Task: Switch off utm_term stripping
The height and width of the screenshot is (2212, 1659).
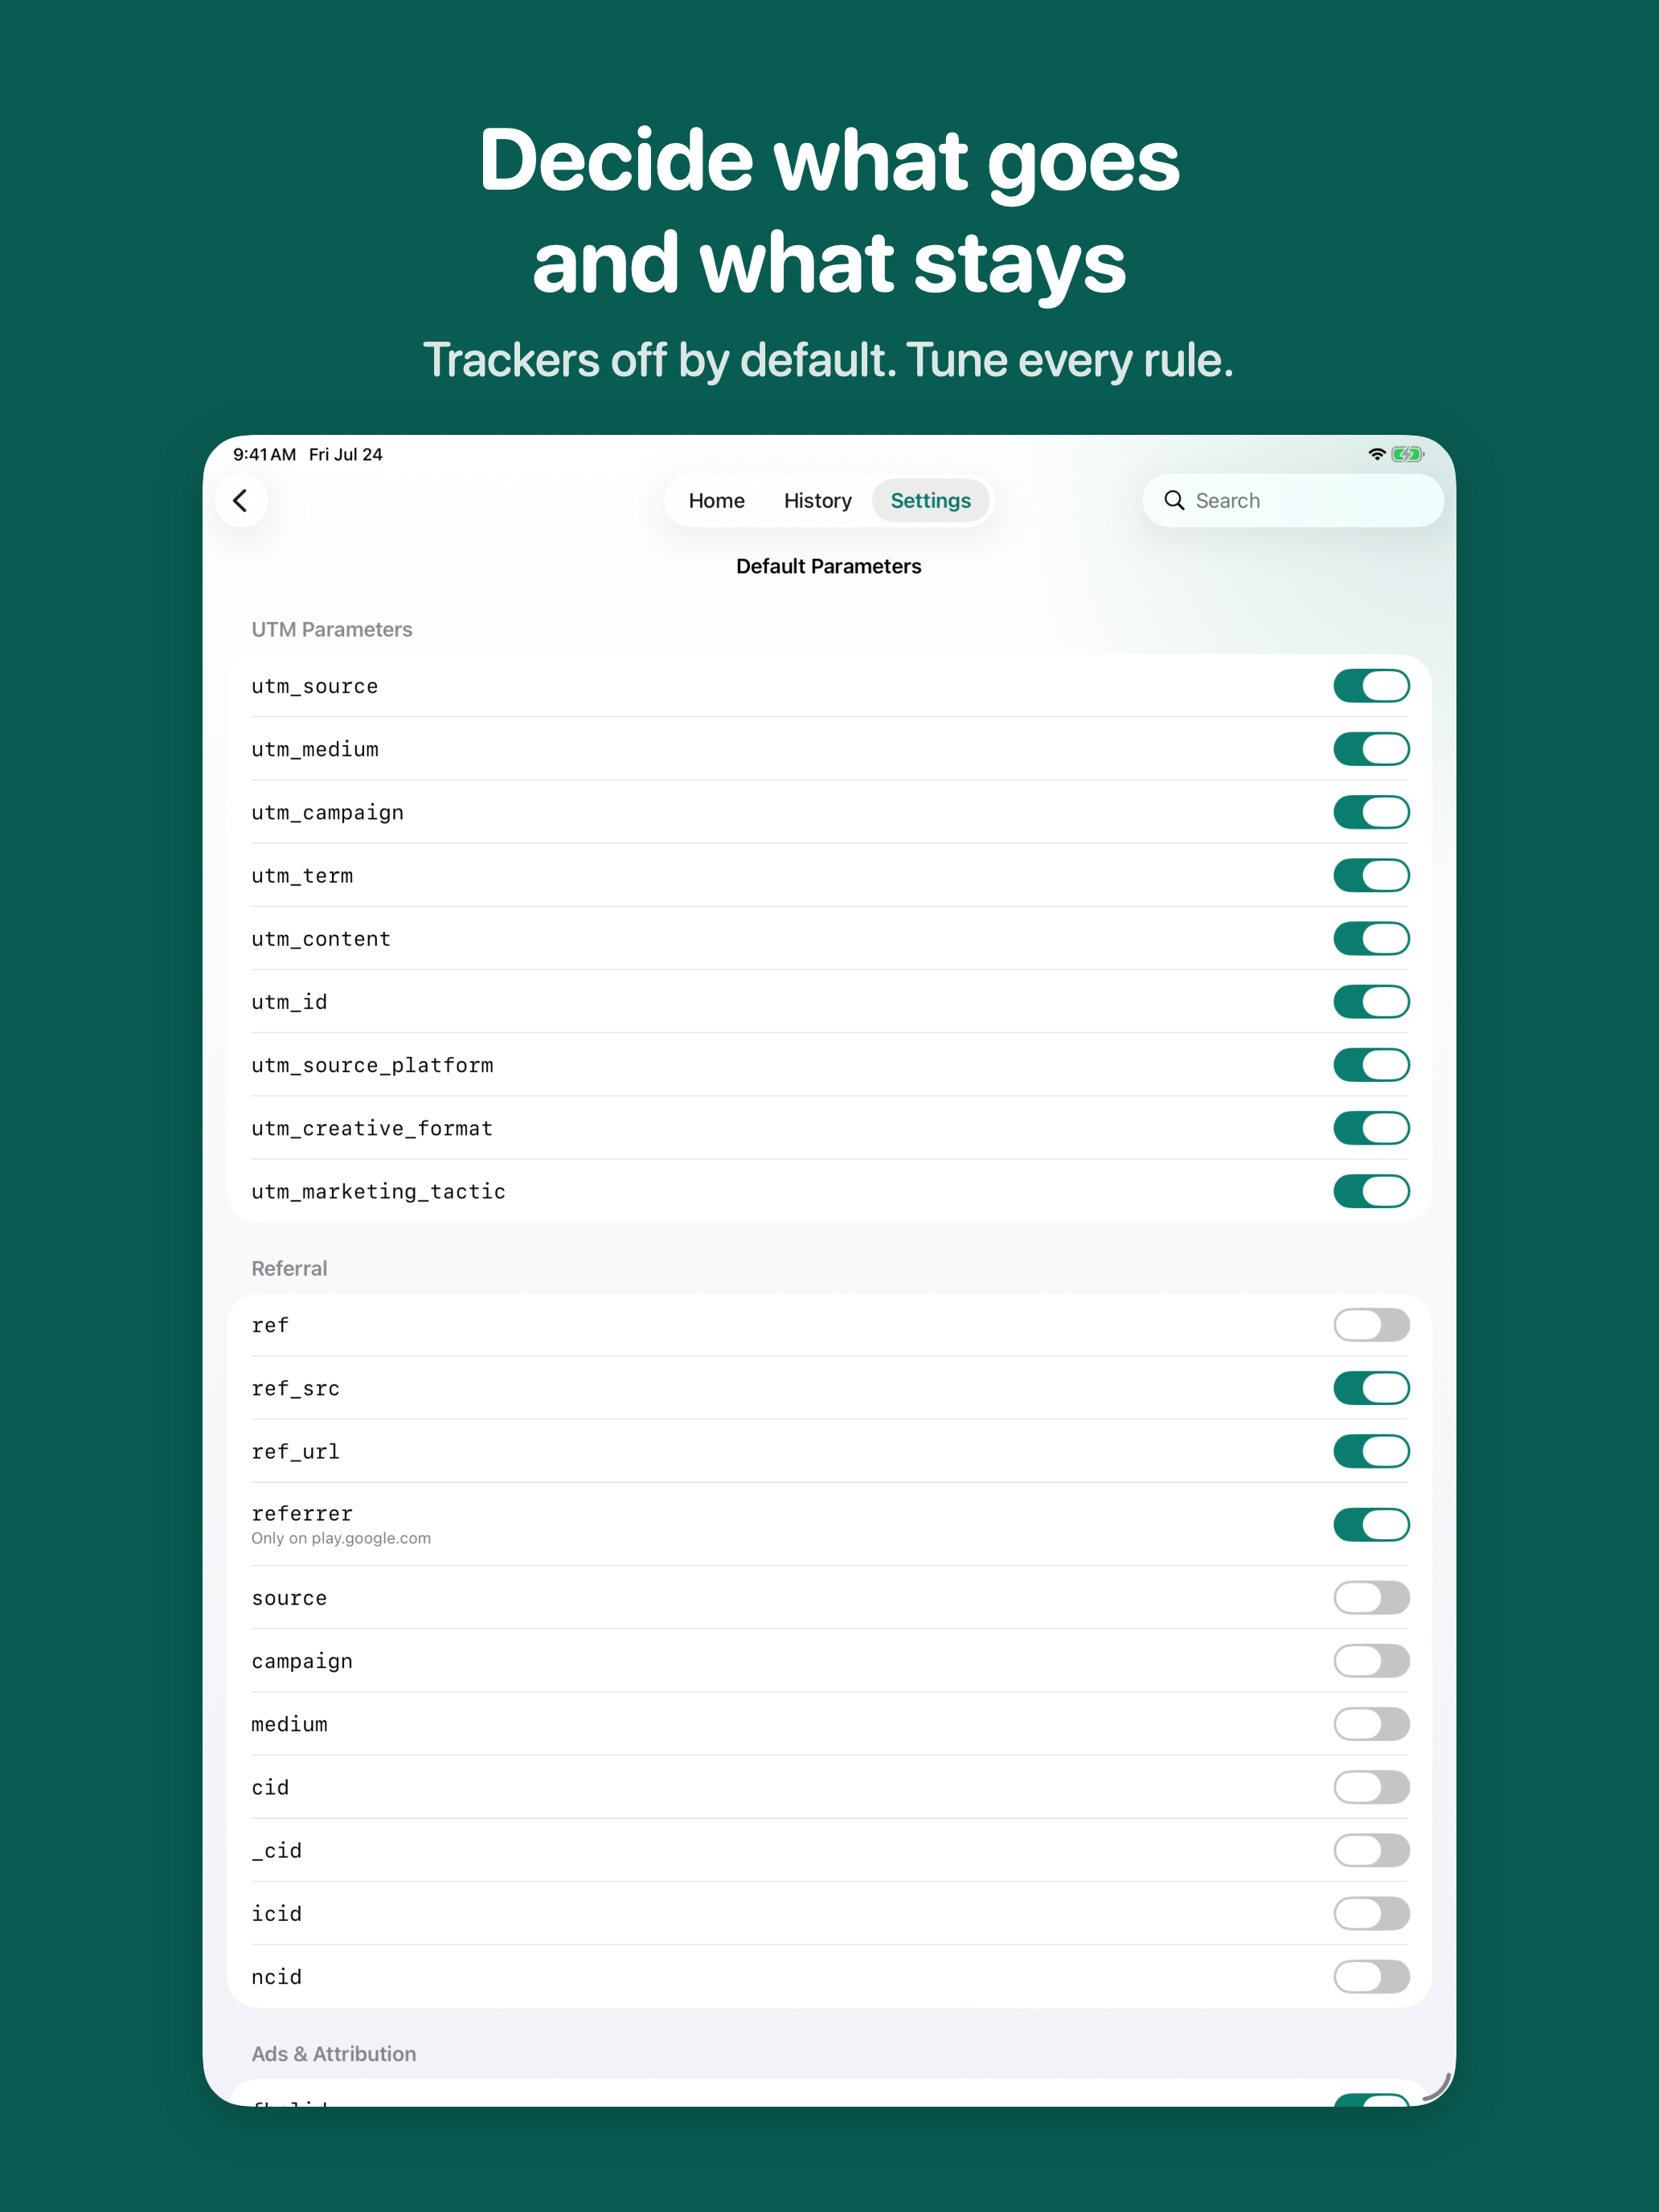Action: pyautogui.click(x=1371, y=875)
